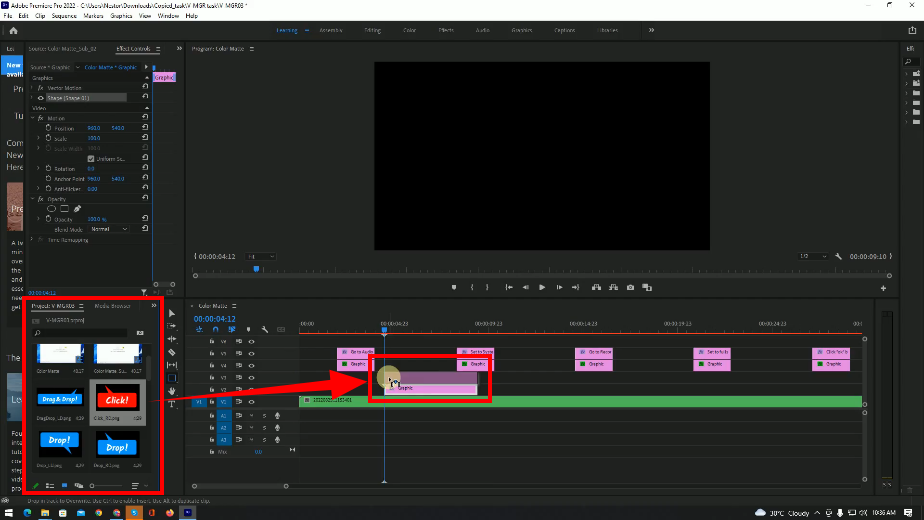Play the program monitor video
This screenshot has width=924, height=520.
[x=542, y=287]
